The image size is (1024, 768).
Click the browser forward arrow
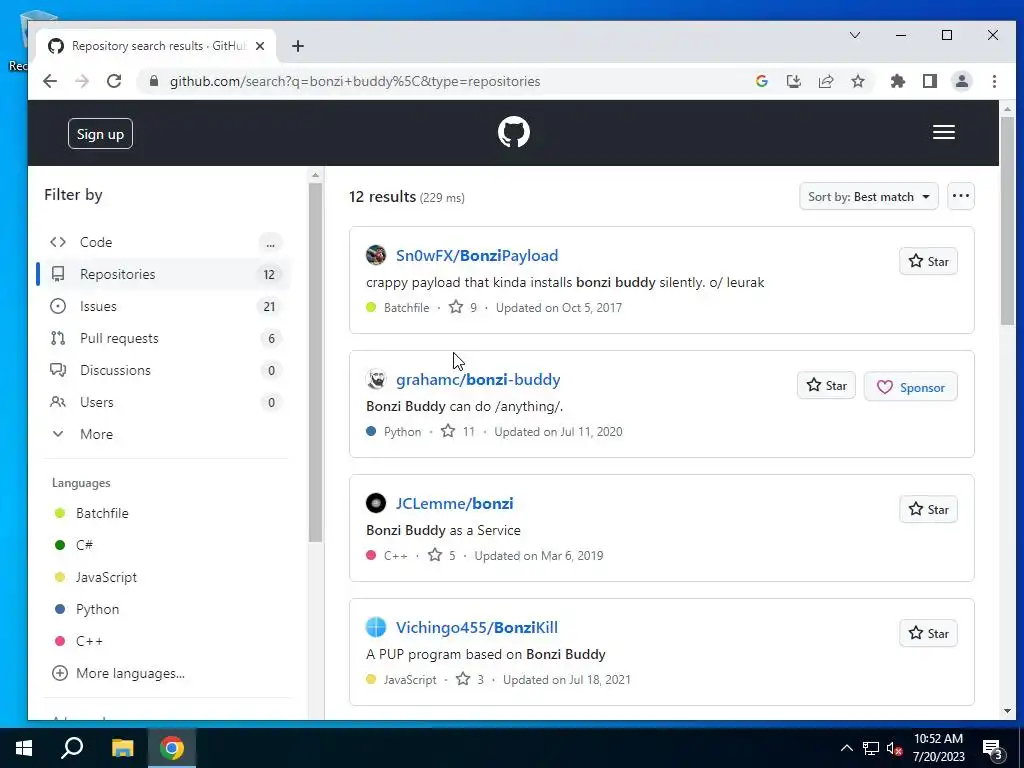point(82,81)
